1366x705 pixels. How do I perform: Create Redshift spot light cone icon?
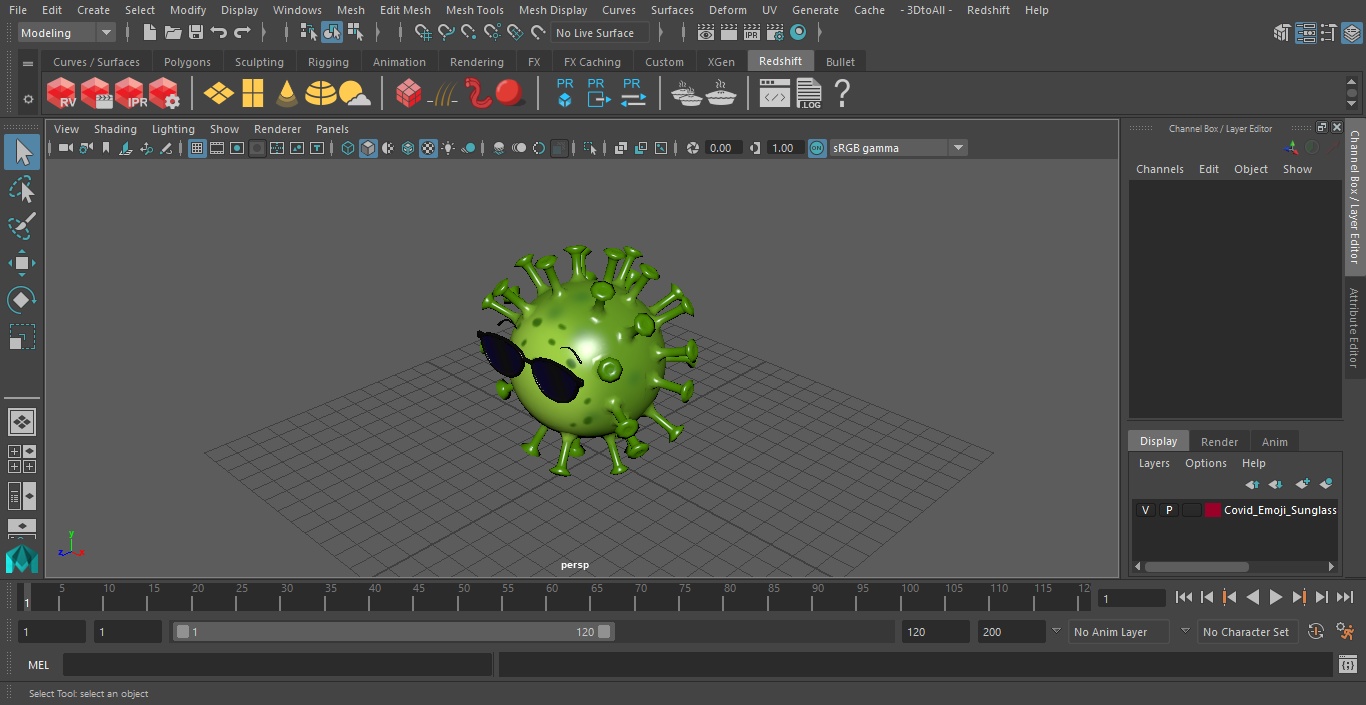287,94
